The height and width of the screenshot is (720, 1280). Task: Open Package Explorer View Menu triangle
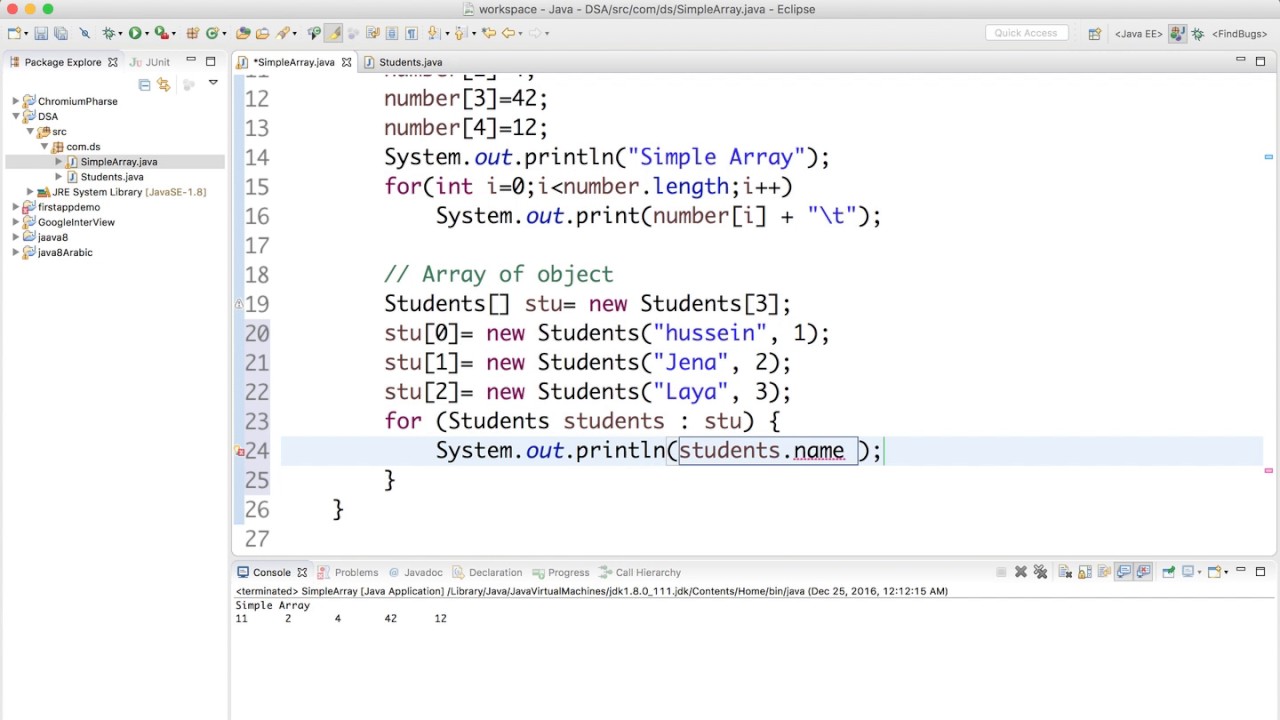point(213,83)
